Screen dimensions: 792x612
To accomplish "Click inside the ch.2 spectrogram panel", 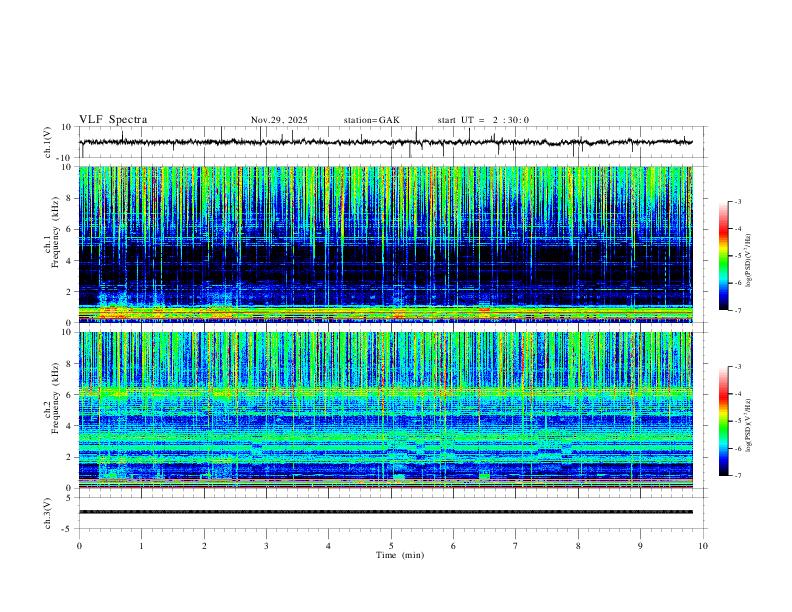I will coord(385,410).
